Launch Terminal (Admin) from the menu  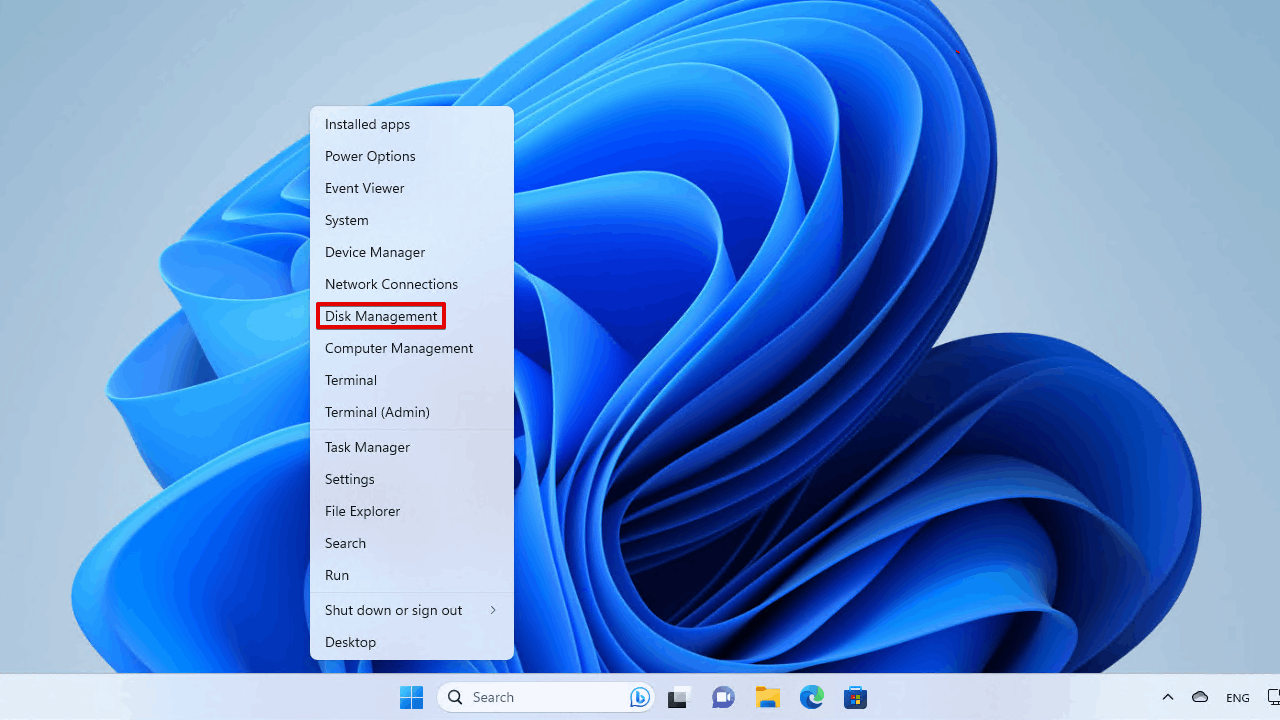click(x=412, y=412)
